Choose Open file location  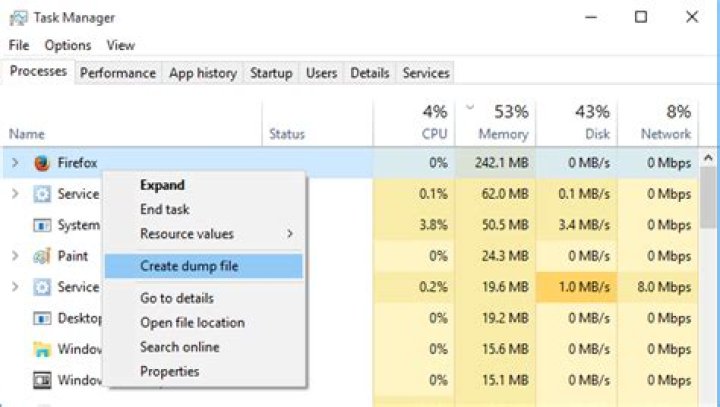[192, 322]
